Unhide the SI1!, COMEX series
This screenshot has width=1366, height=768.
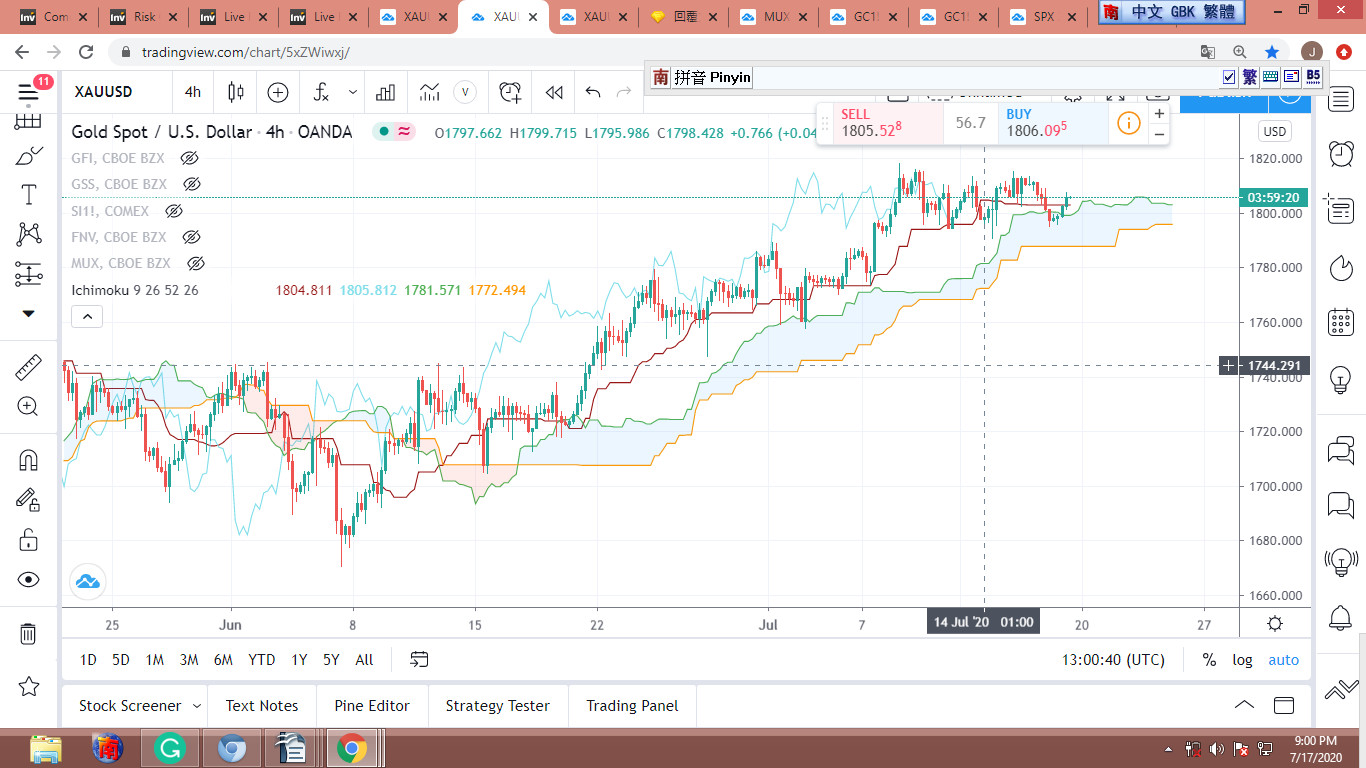tap(173, 211)
